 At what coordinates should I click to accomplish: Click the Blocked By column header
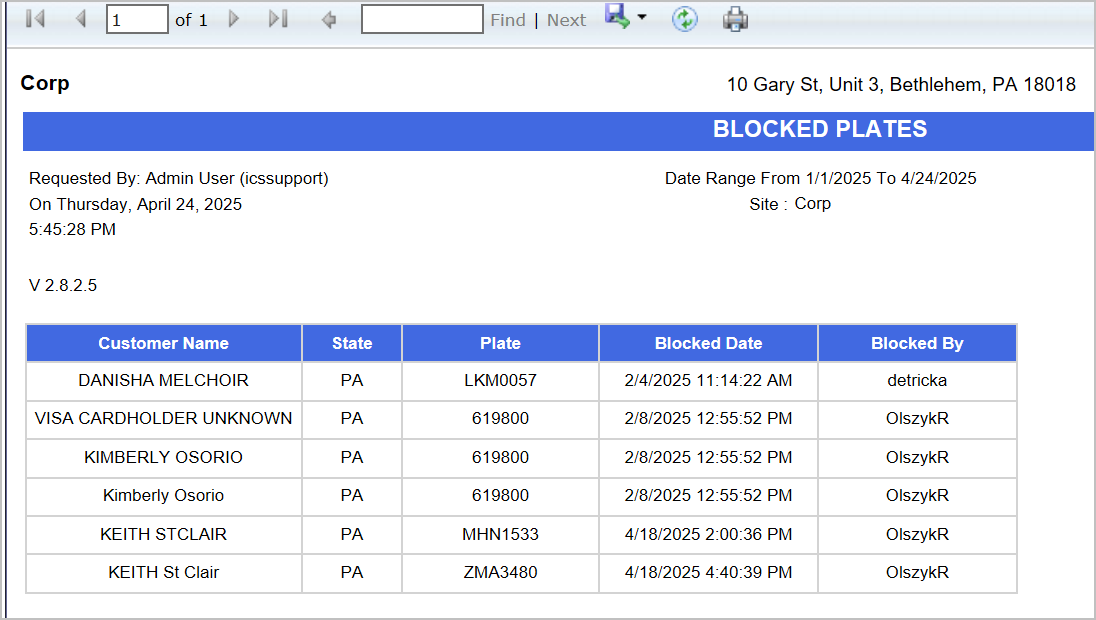pos(917,343)
